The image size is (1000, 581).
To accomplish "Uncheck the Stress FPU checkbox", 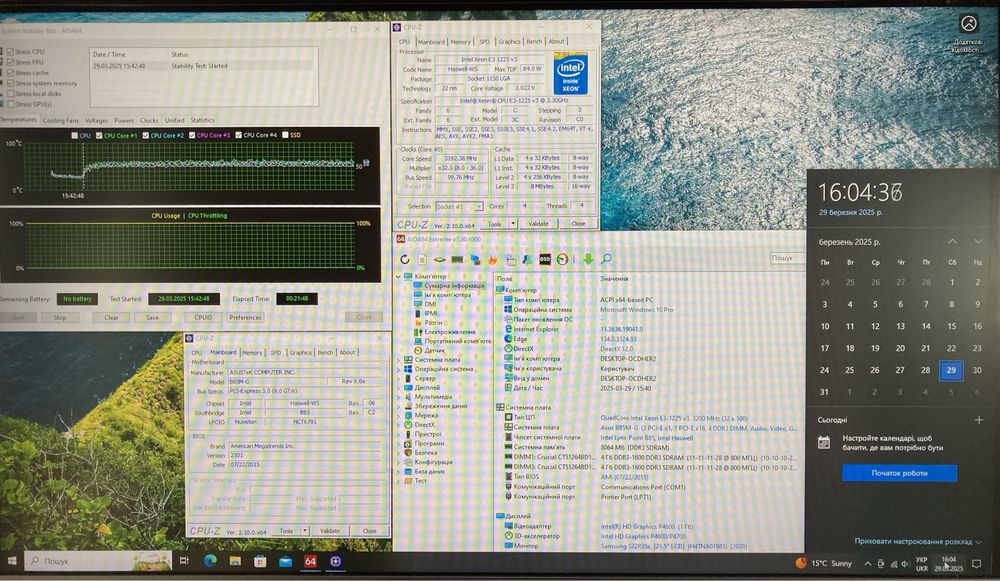I will 11,62.
